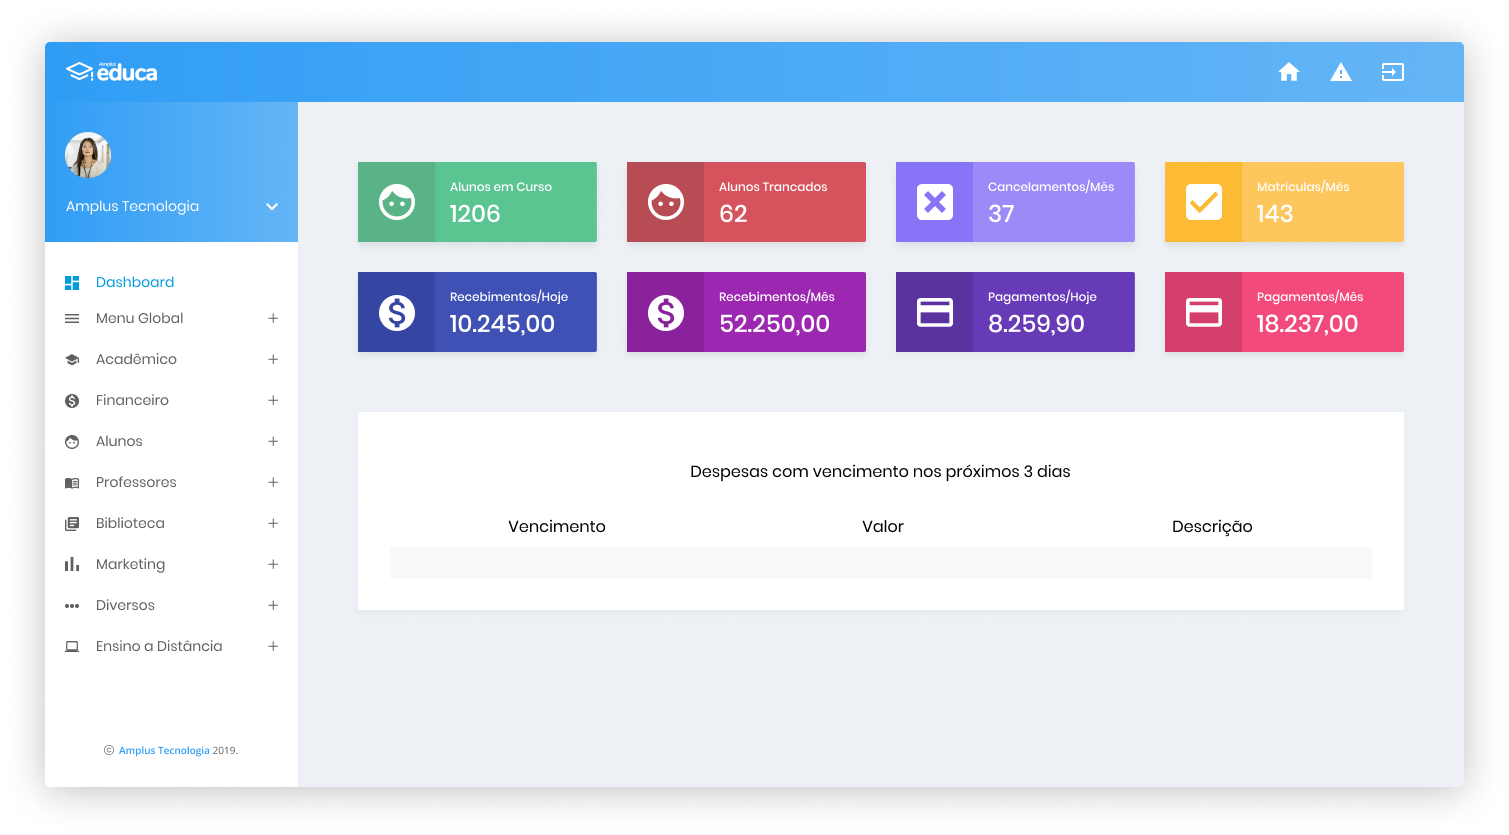Open the Alunos em Curso 1206 card
The image size is (1509, 835).
(477, 202)
